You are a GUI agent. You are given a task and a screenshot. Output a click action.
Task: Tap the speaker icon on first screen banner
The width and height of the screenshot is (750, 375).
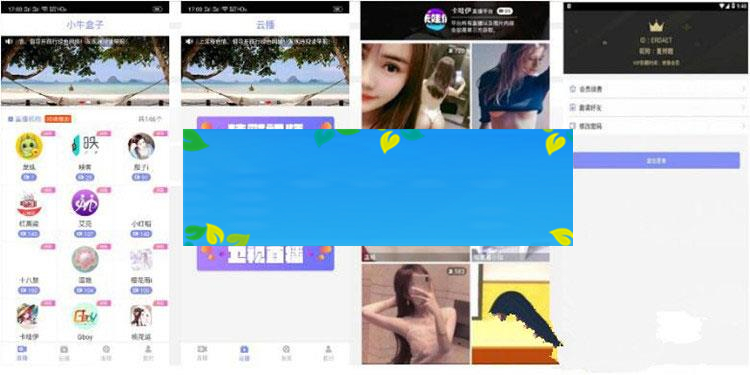point(9,42)
